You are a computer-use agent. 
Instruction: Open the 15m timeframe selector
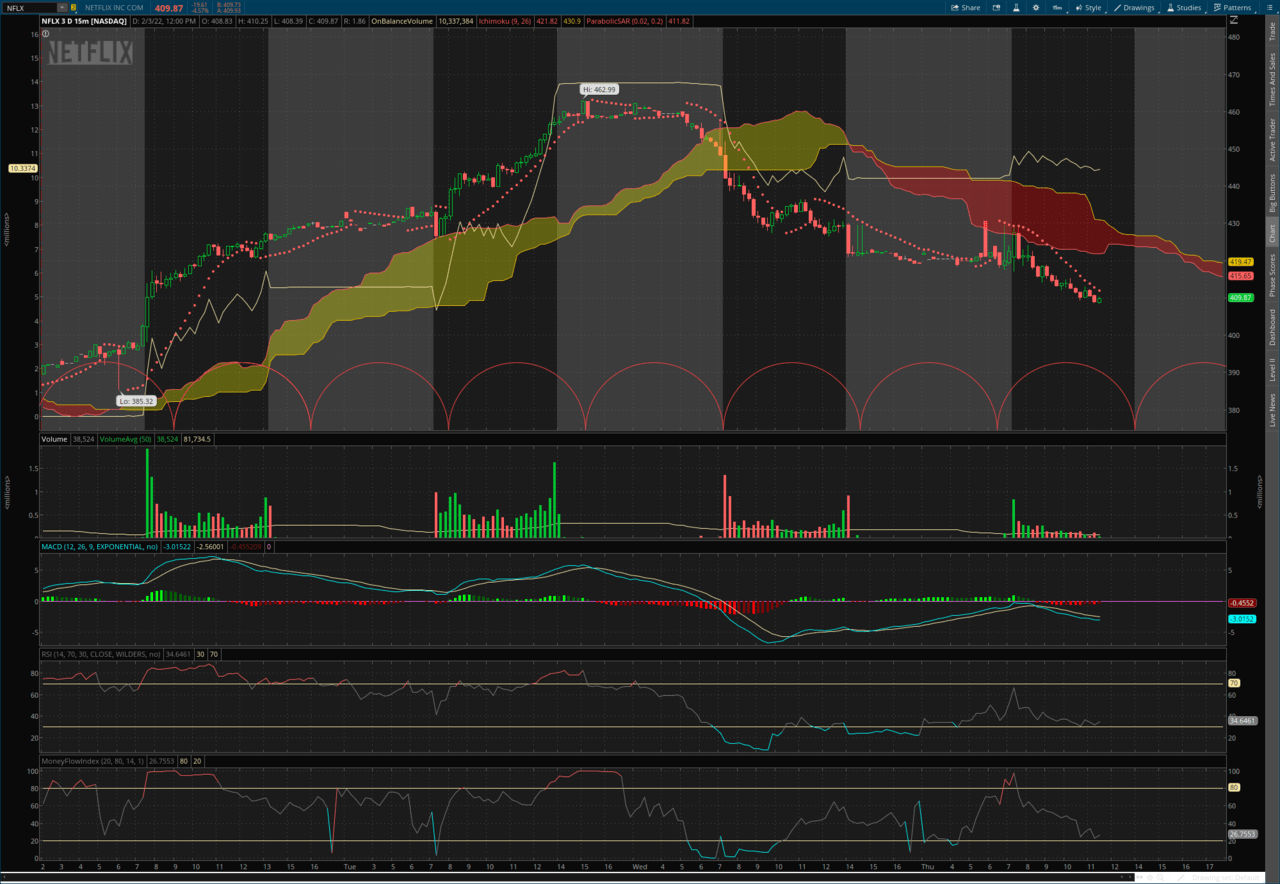[x=1057, y=8]
